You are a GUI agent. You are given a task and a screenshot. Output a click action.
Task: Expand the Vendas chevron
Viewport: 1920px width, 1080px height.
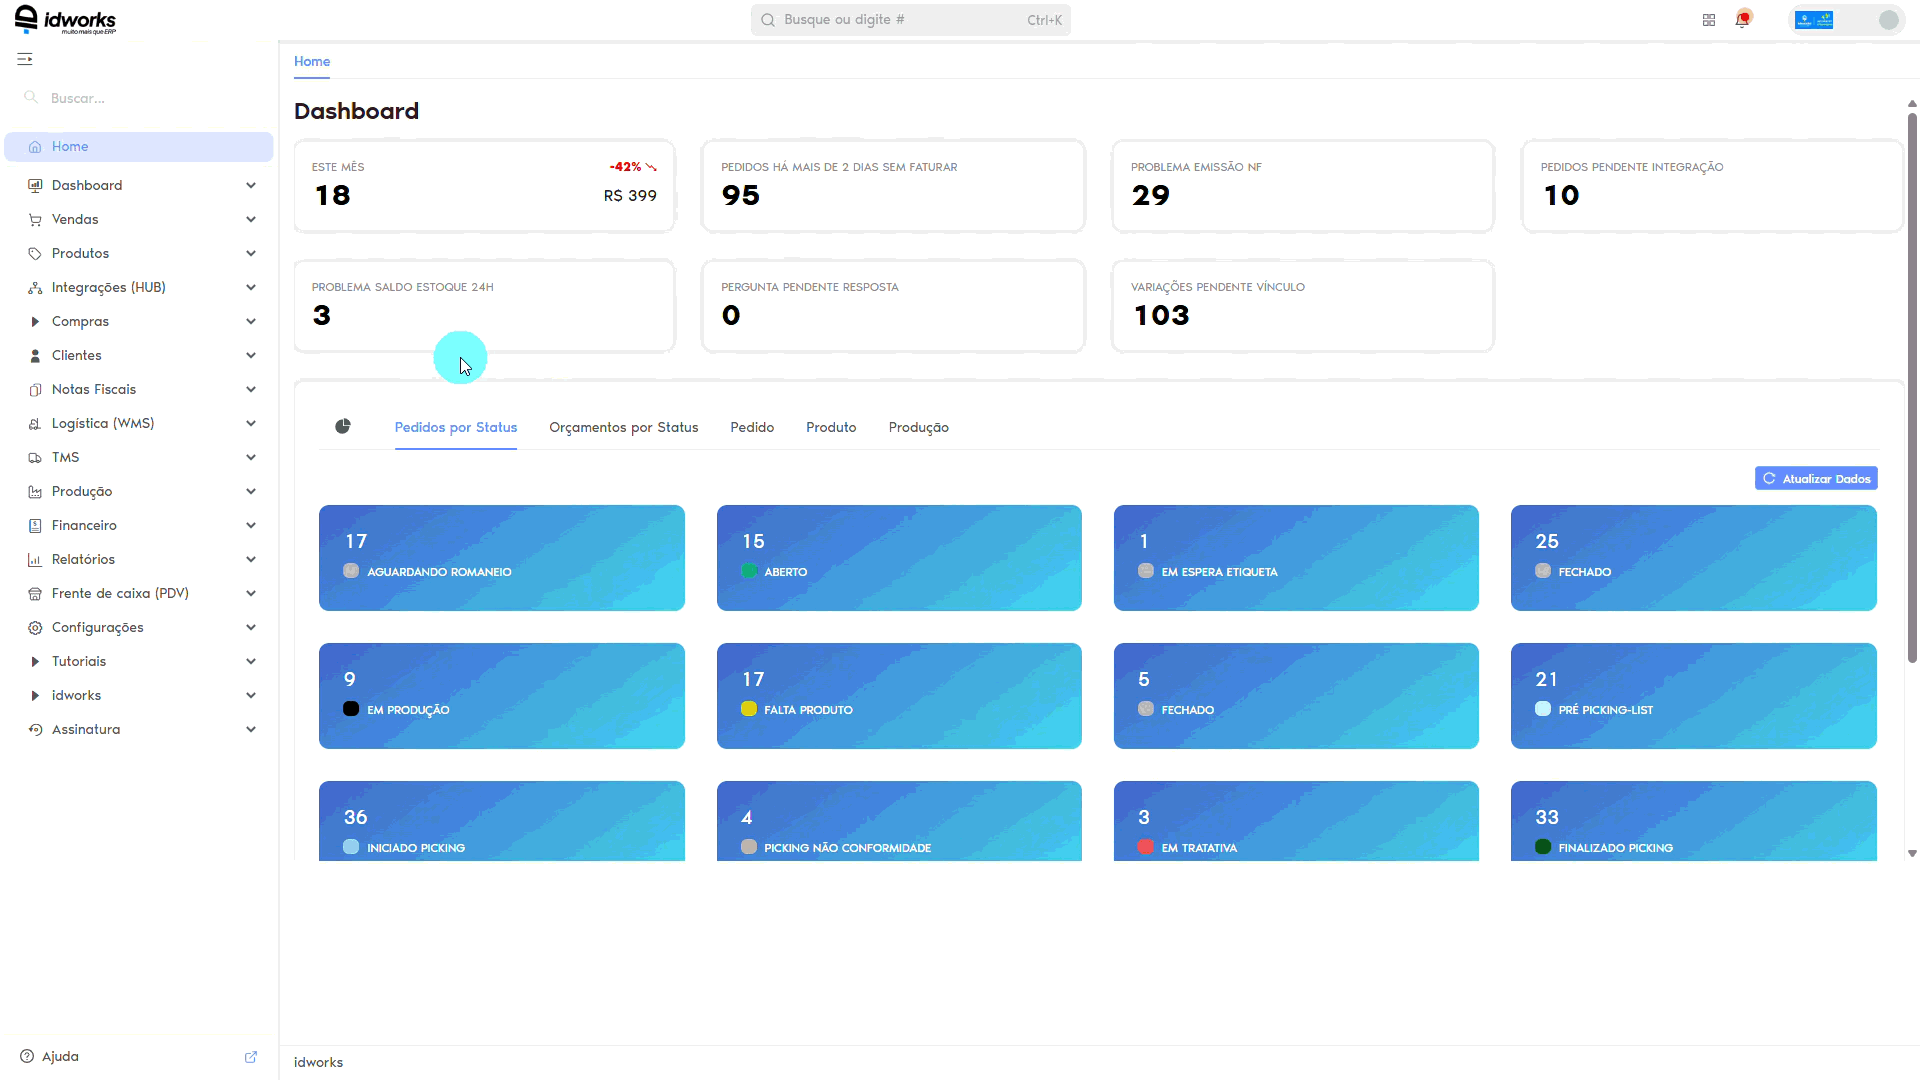[251, 219]
